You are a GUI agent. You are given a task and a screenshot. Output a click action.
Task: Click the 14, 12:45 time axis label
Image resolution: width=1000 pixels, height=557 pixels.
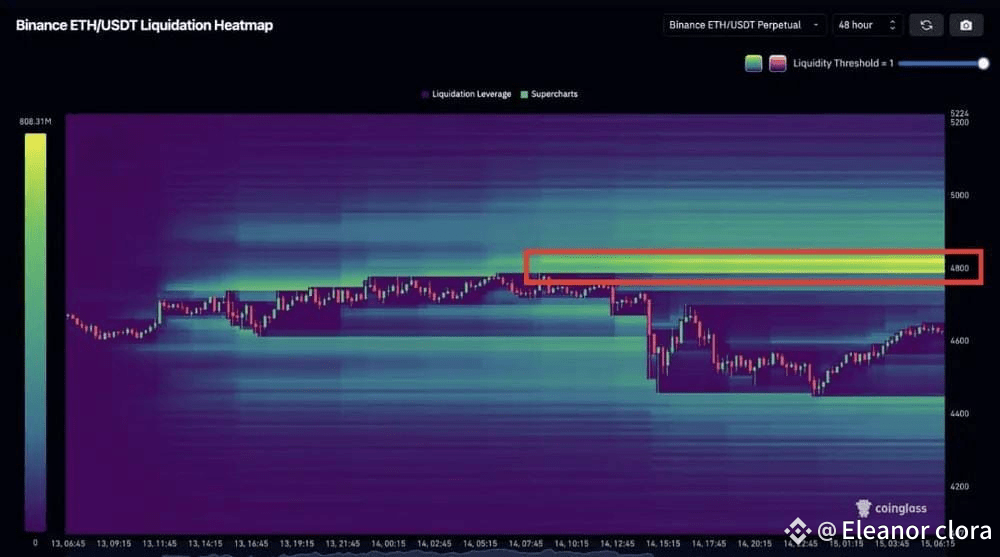pos(617,544)
